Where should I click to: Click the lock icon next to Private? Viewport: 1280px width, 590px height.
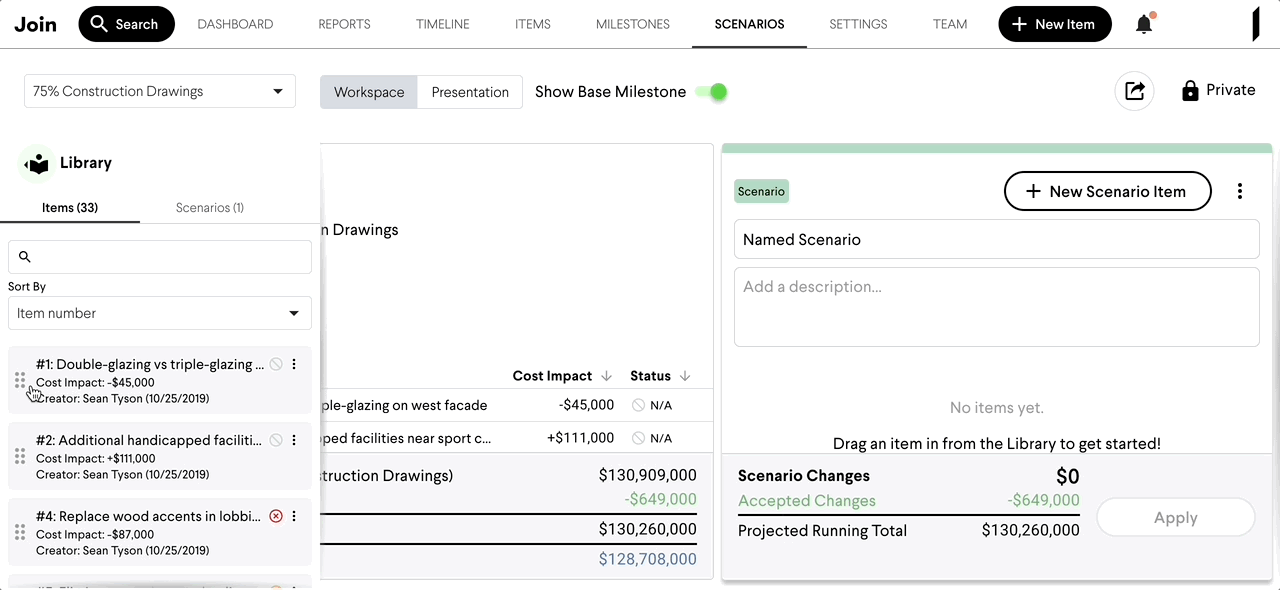click(1189, 90)
